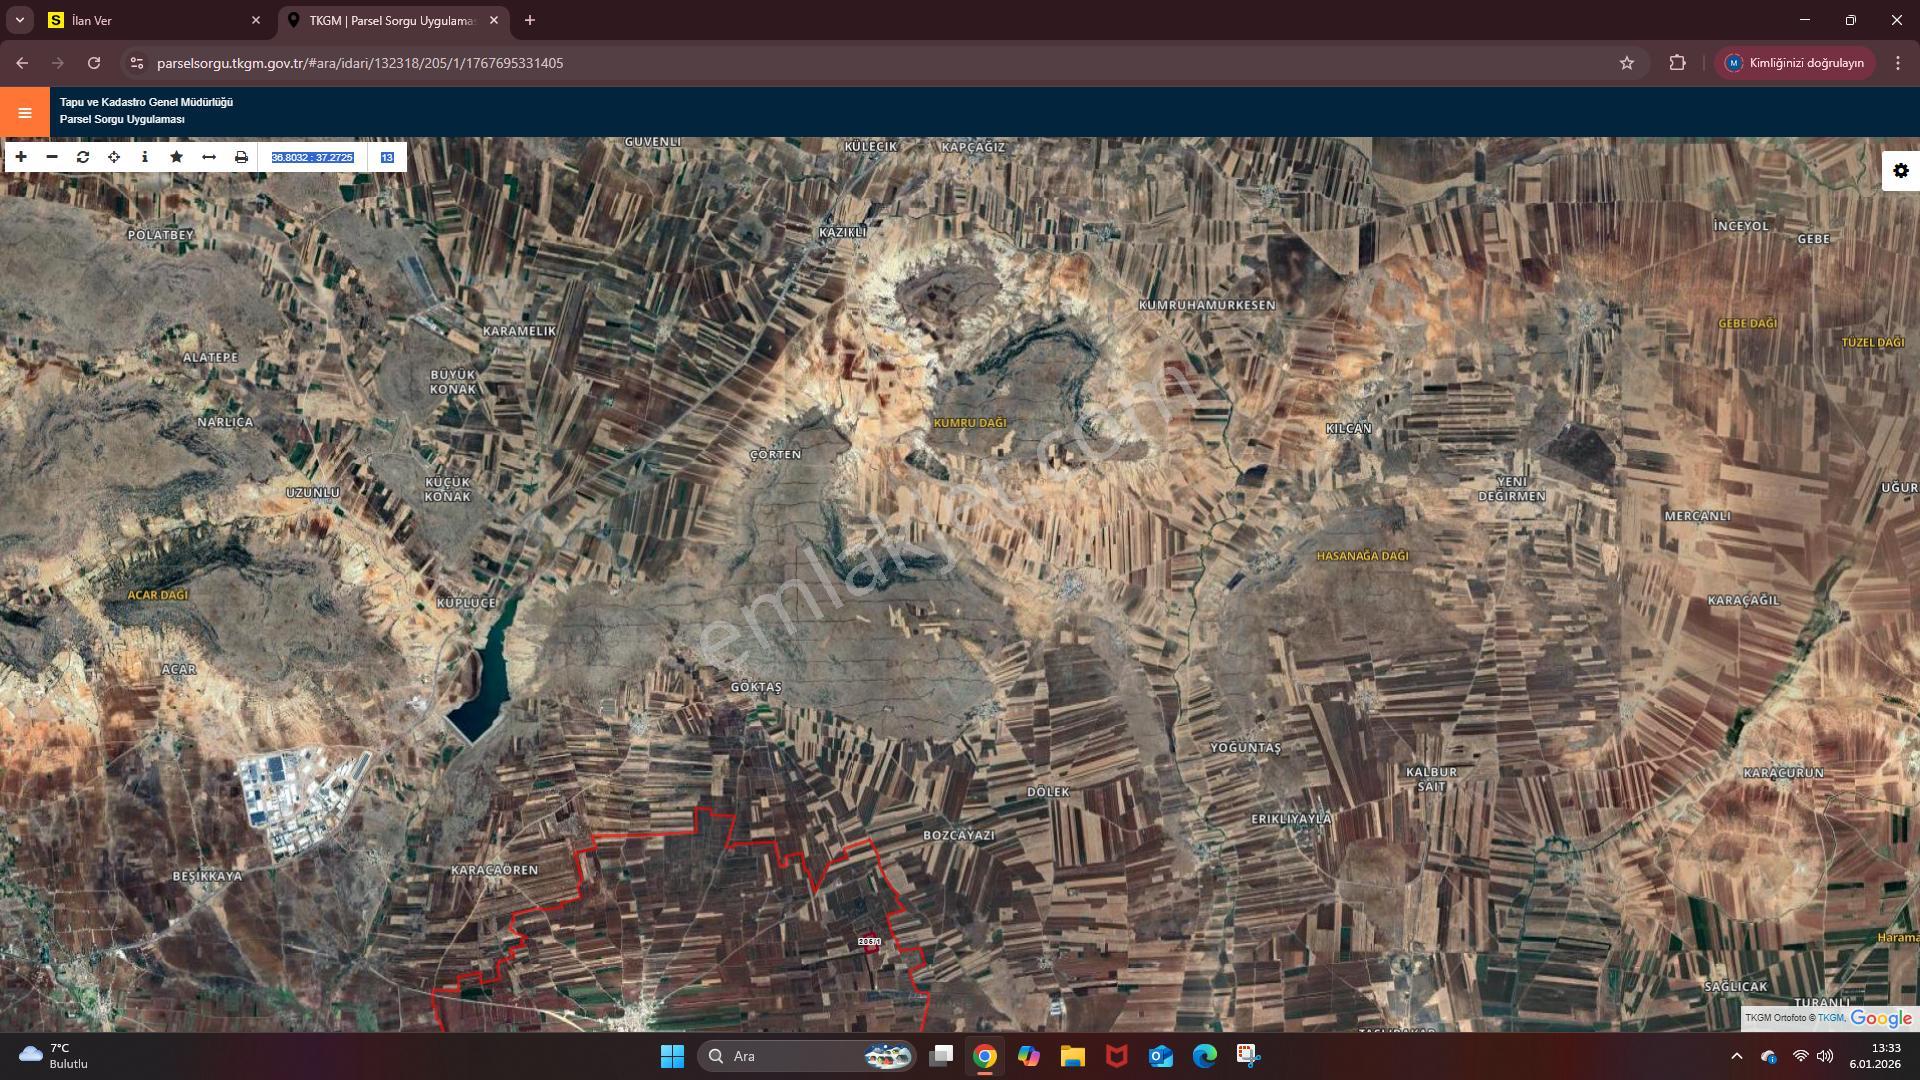
Task: Open Snipping Tool from the taskbar
Action: (1248, 1056)
